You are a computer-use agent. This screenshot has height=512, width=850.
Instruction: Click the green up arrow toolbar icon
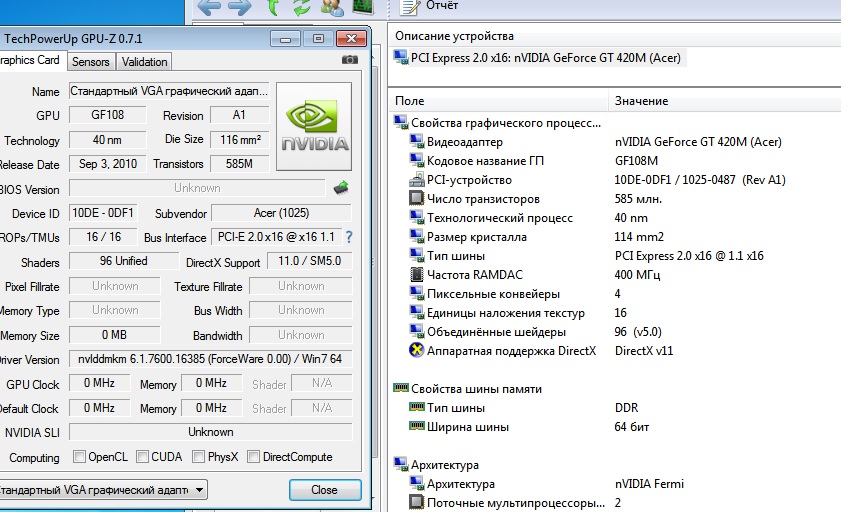pyautogui.click(x=273, y=8)
